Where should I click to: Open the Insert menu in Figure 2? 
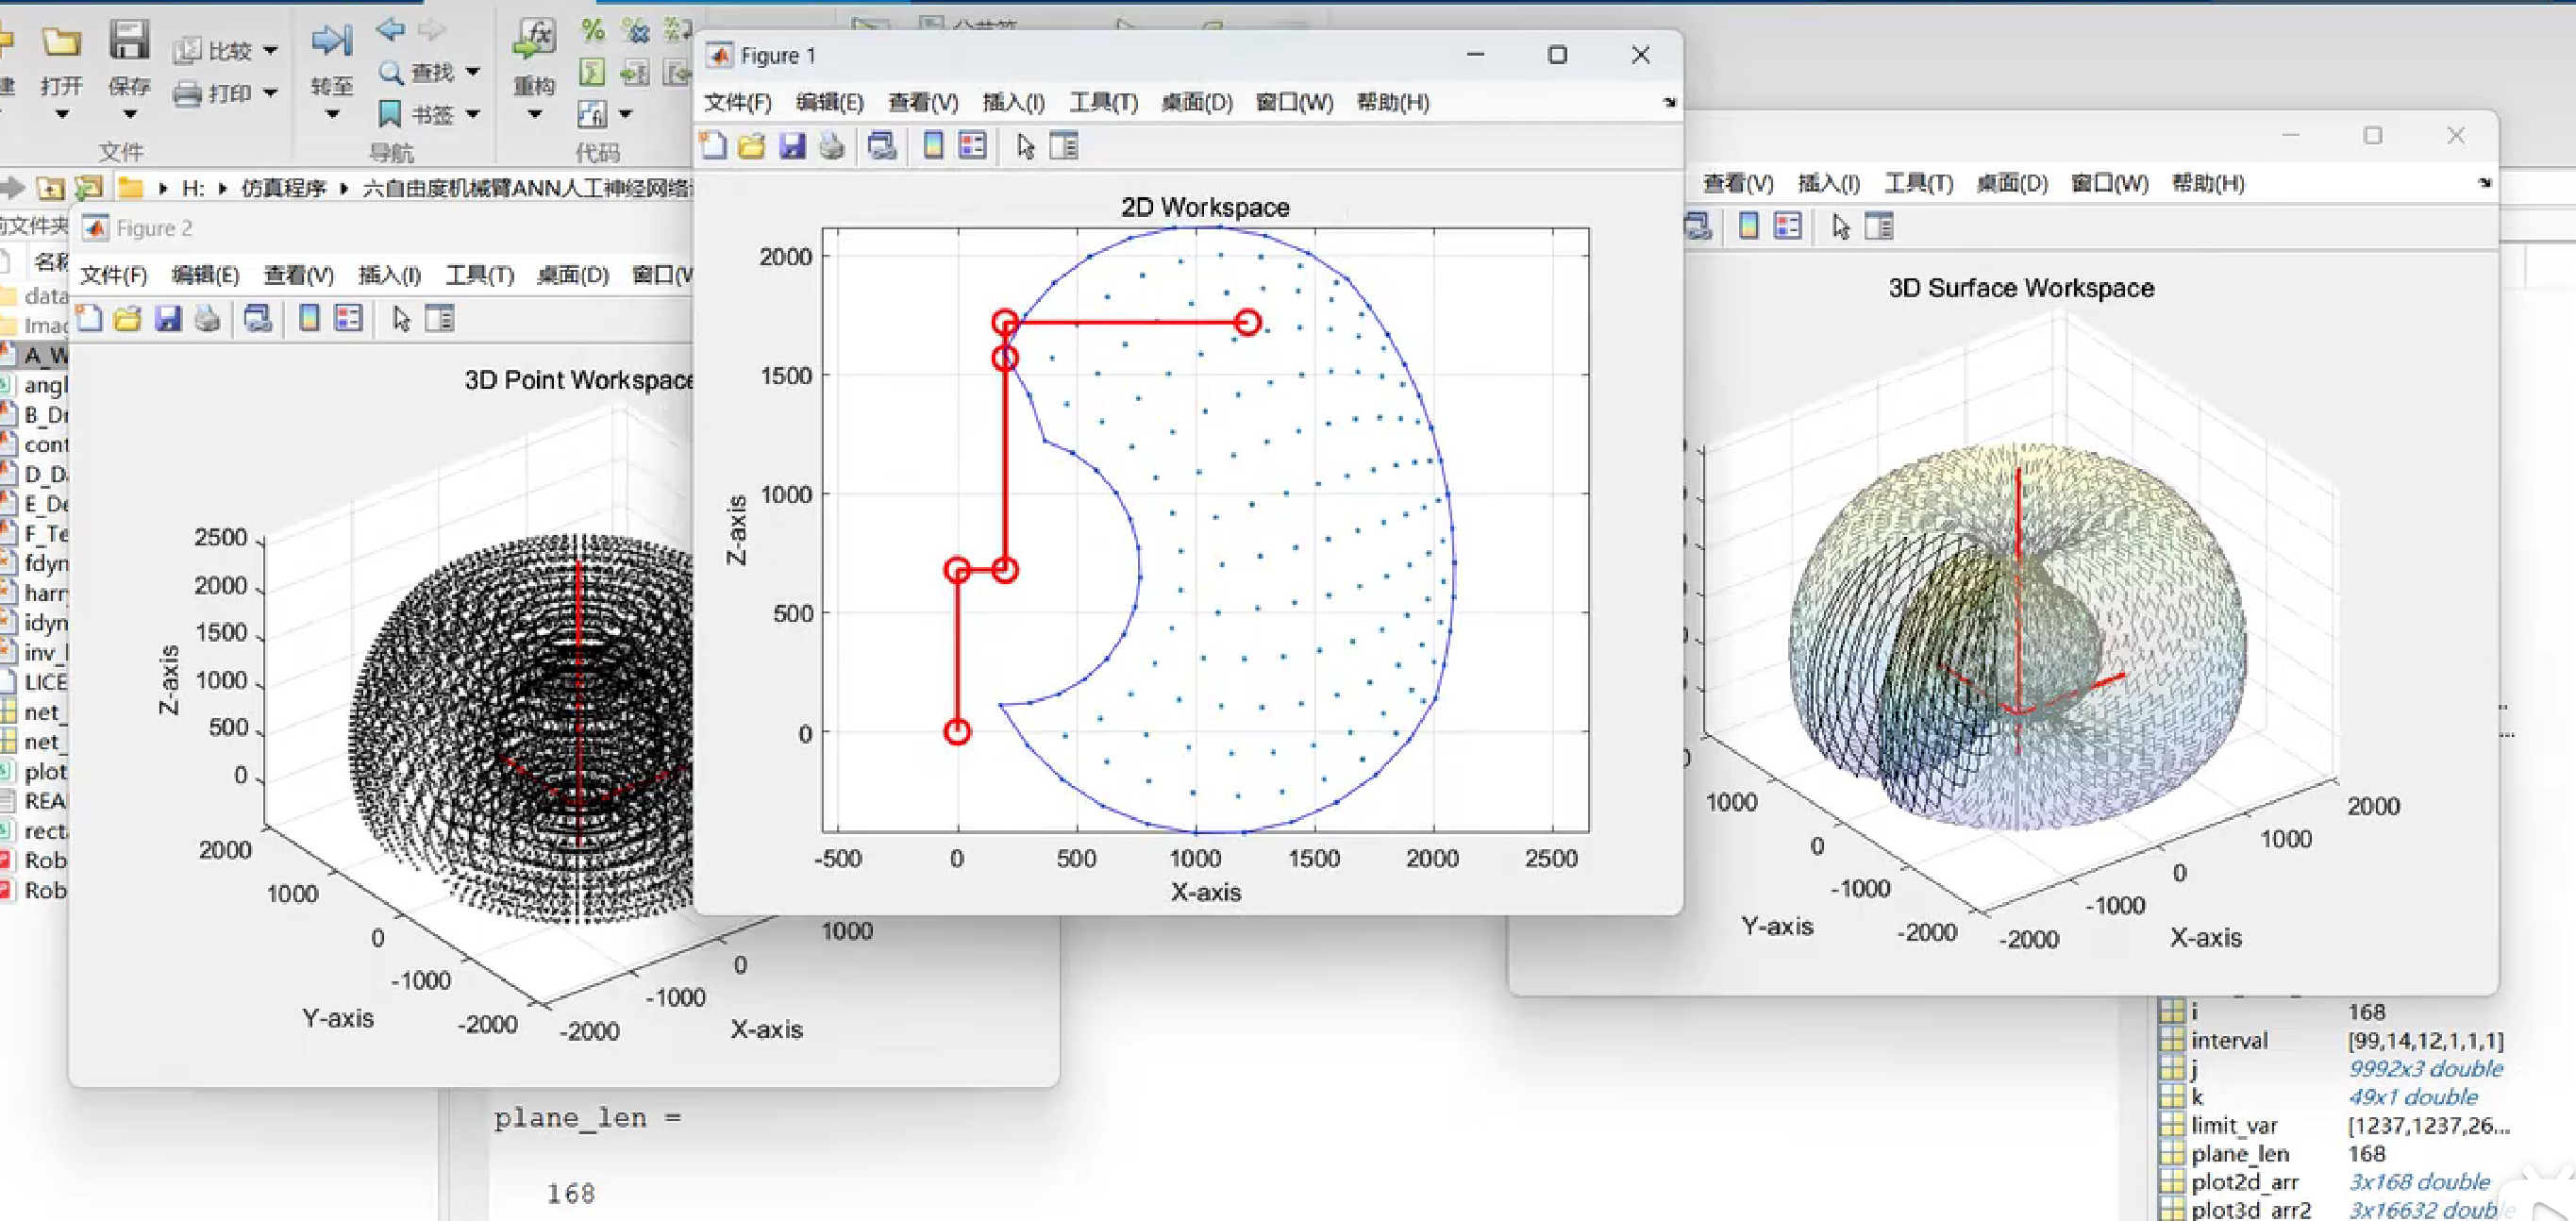[389, 275]
